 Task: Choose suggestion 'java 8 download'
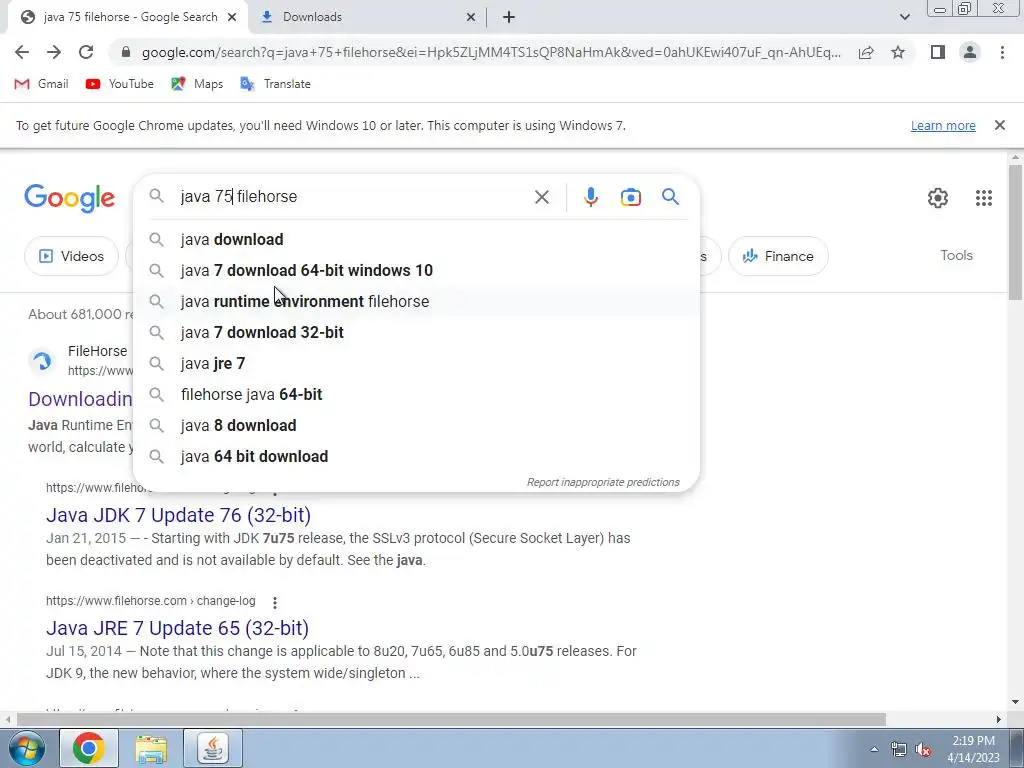pyautogui.click(x=416, y=425)
